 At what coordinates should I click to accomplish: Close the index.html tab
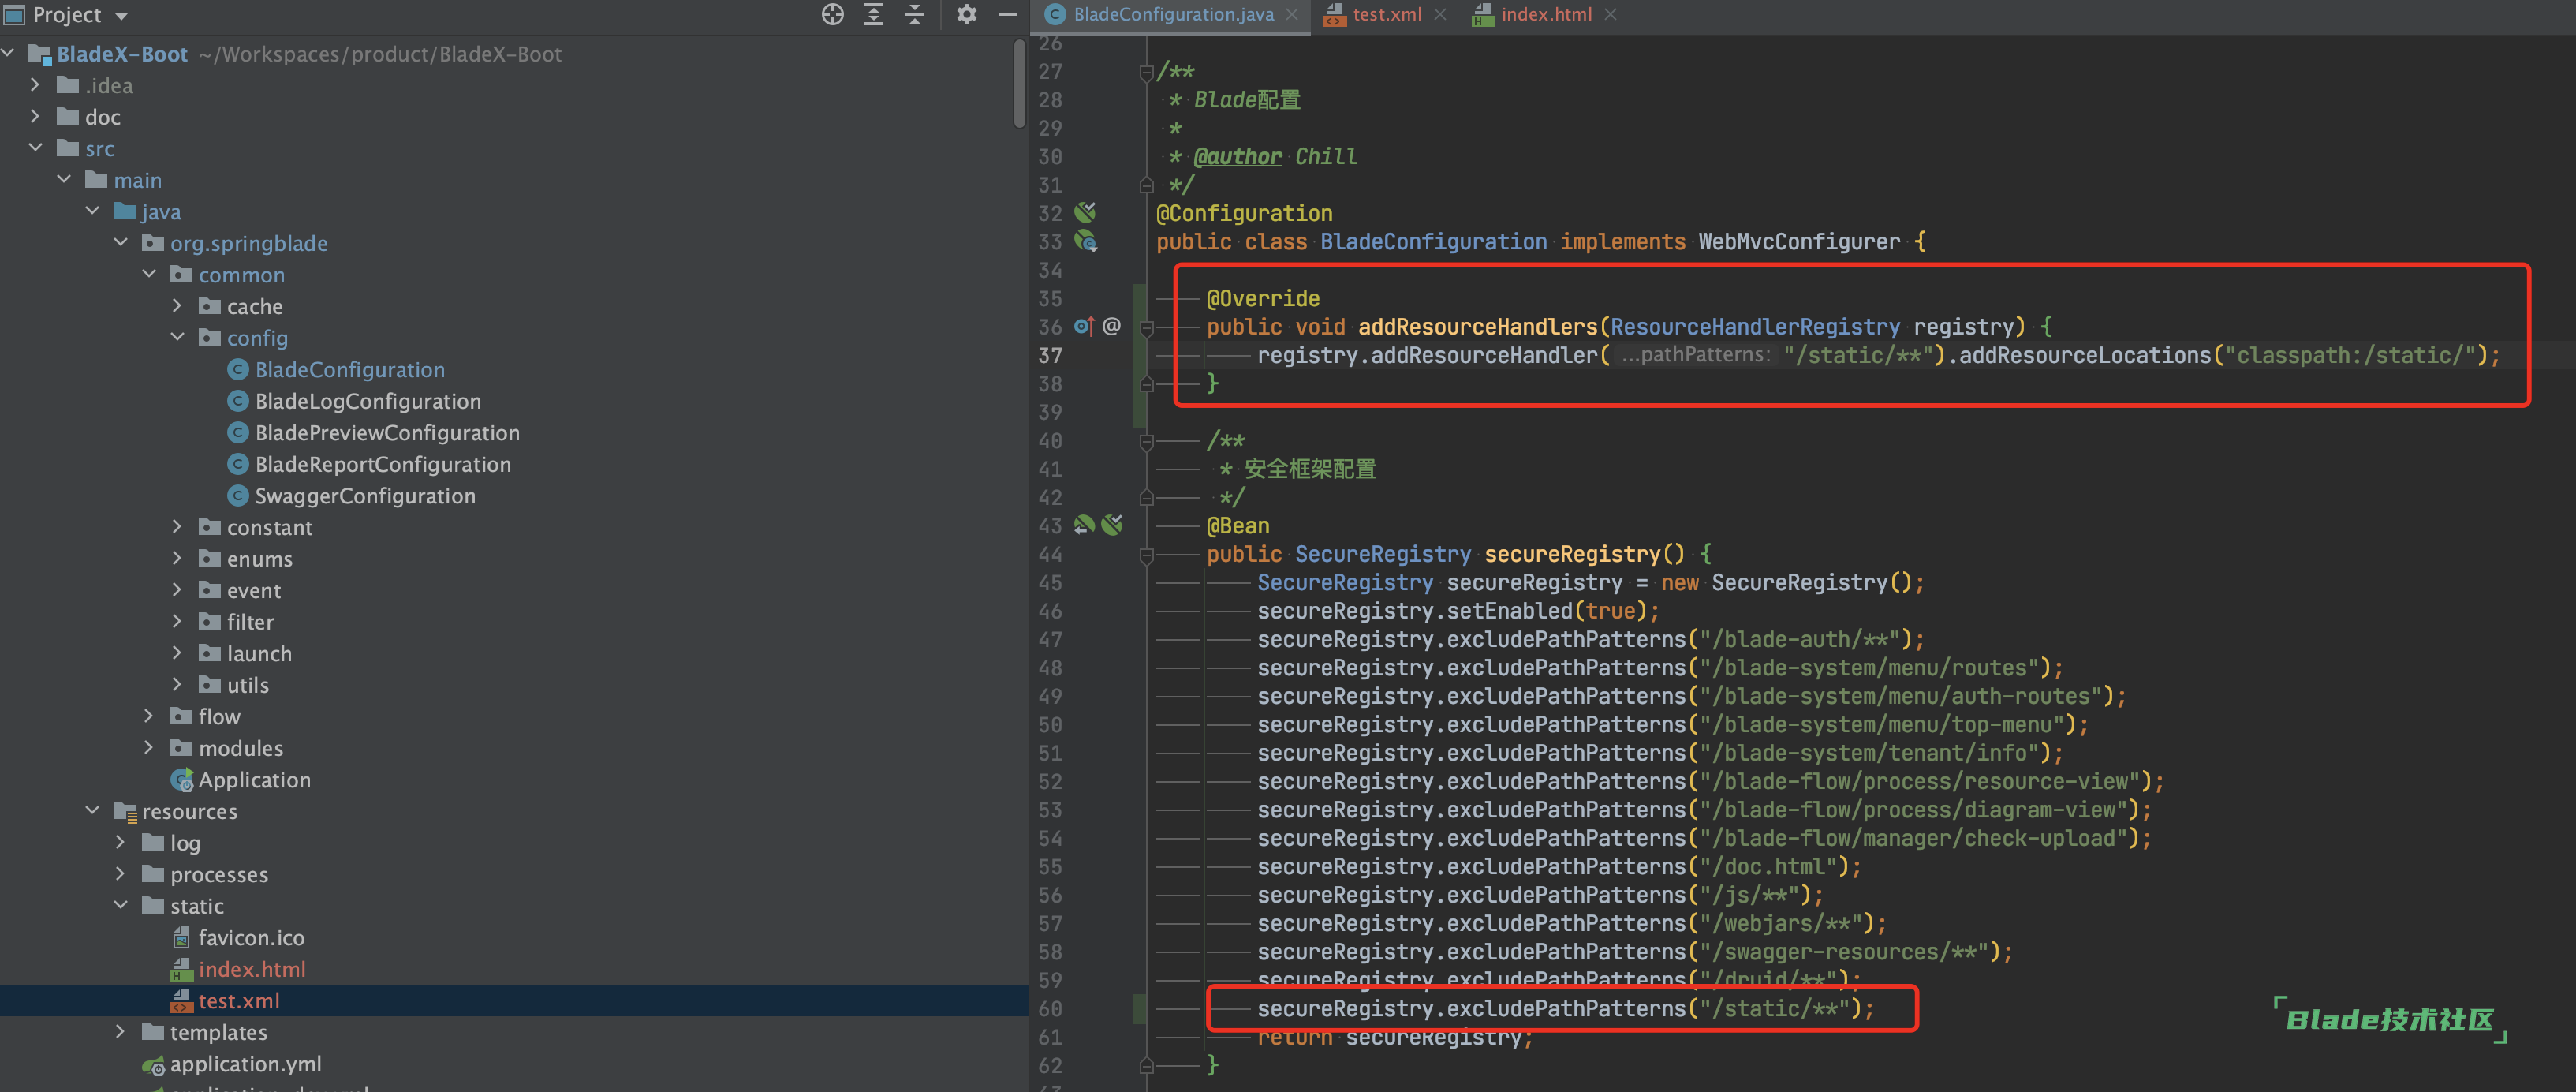click(1610, 14)
